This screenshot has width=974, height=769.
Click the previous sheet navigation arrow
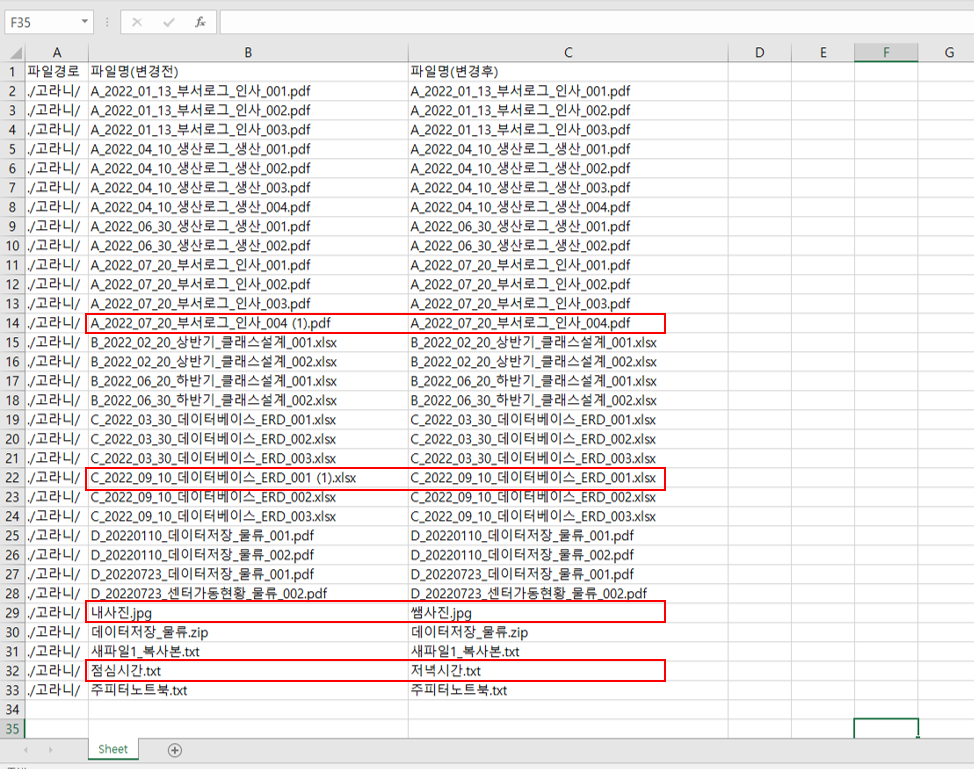click(x=25, y=750)
